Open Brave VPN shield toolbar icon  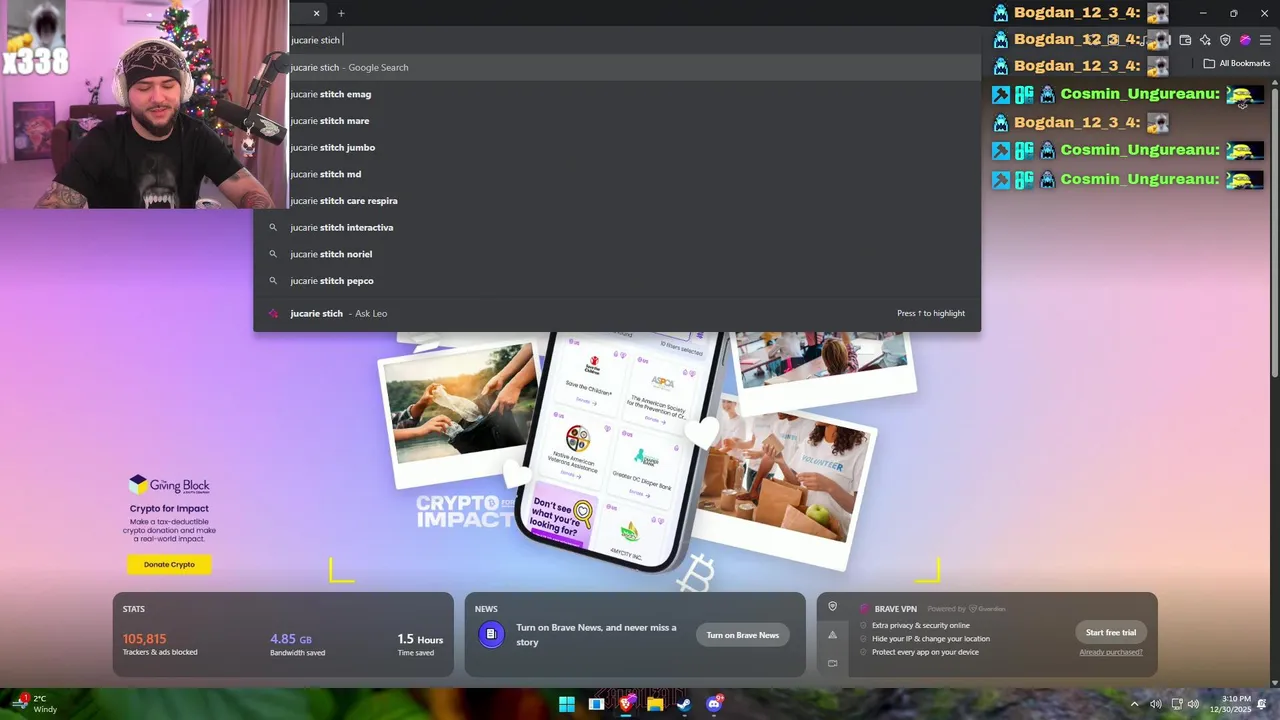1225,40
